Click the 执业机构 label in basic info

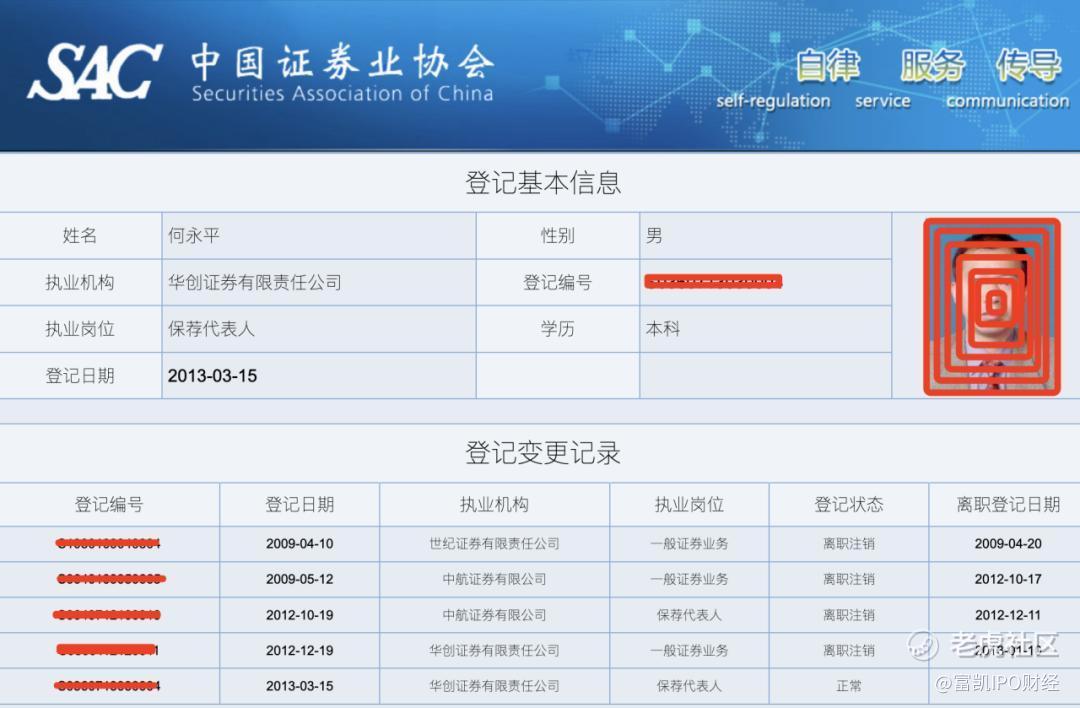(x=80, y=282)
